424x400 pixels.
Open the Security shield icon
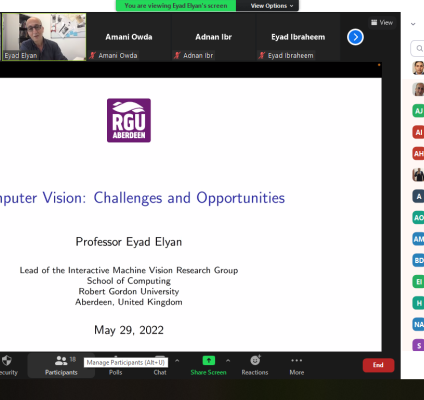pyautogui.click(x=7, y=360)
